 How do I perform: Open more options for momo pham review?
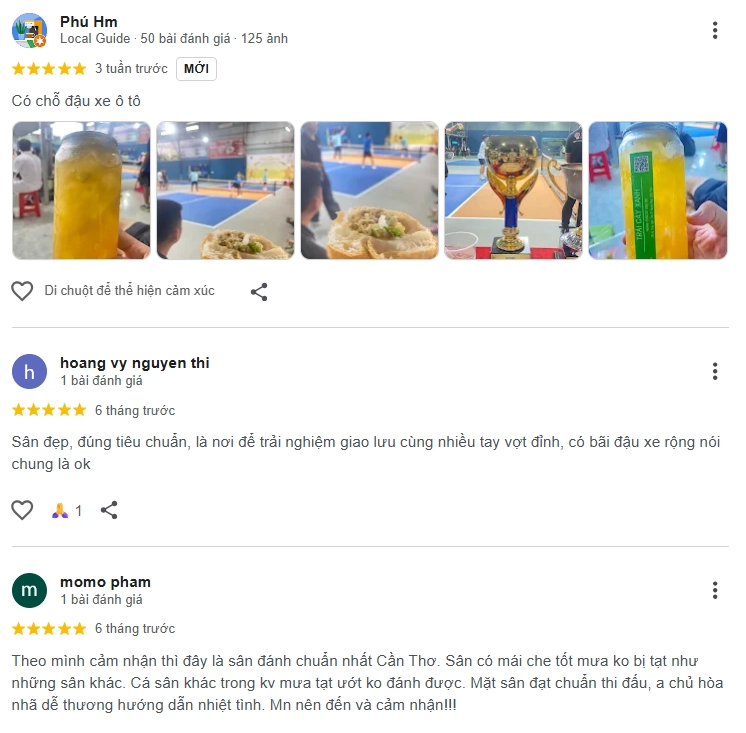point(715,590)
